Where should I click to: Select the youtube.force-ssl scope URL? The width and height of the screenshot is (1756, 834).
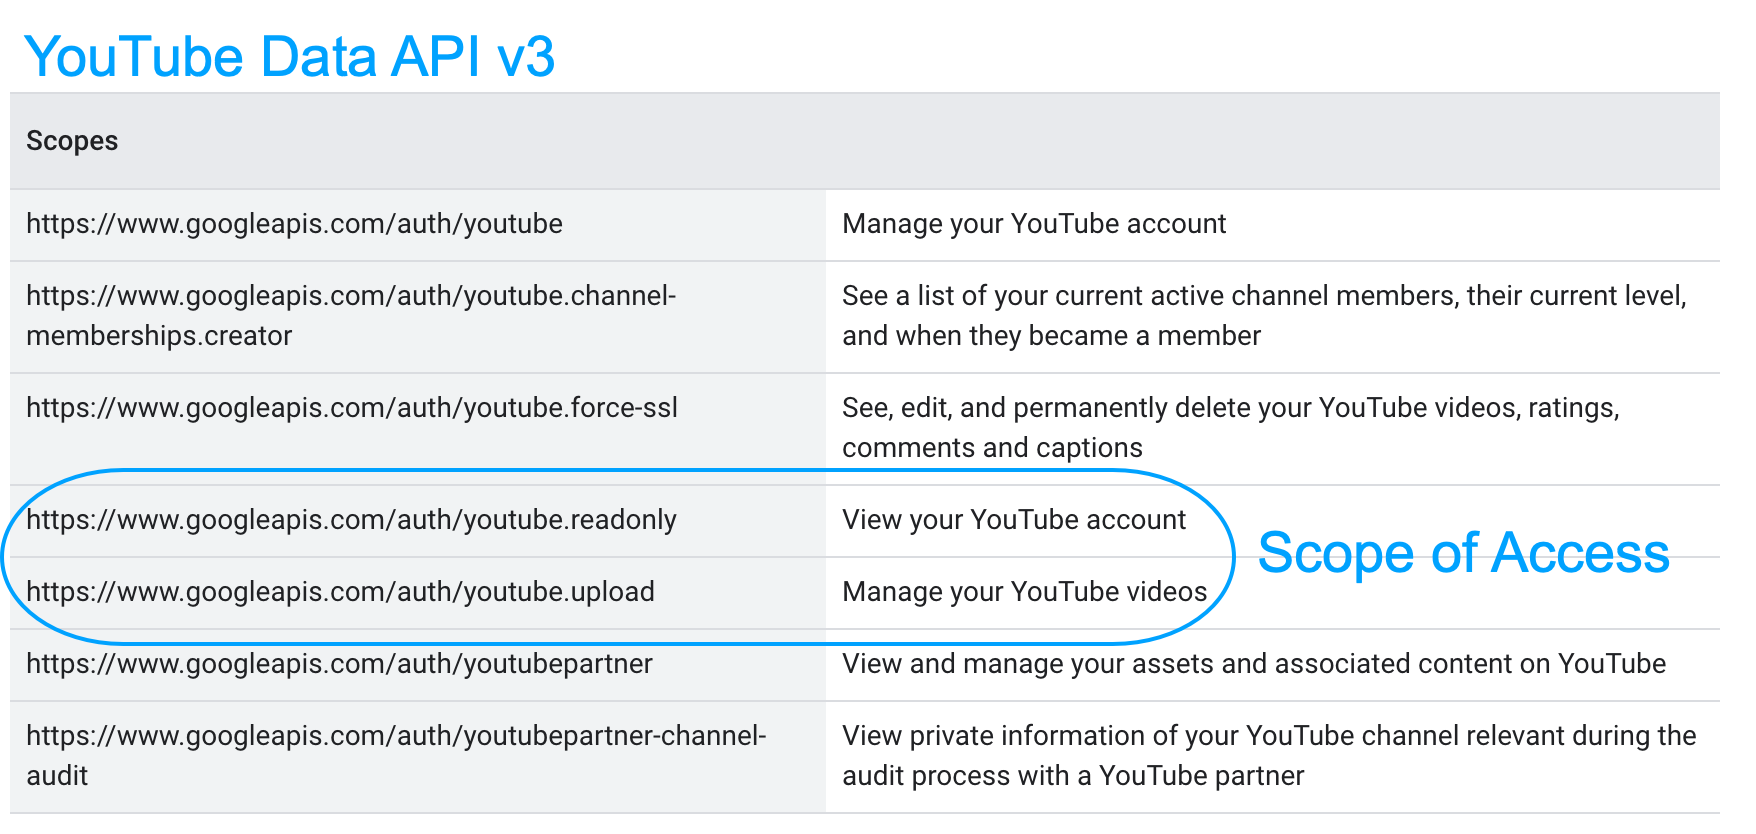[x=352, y=408]
